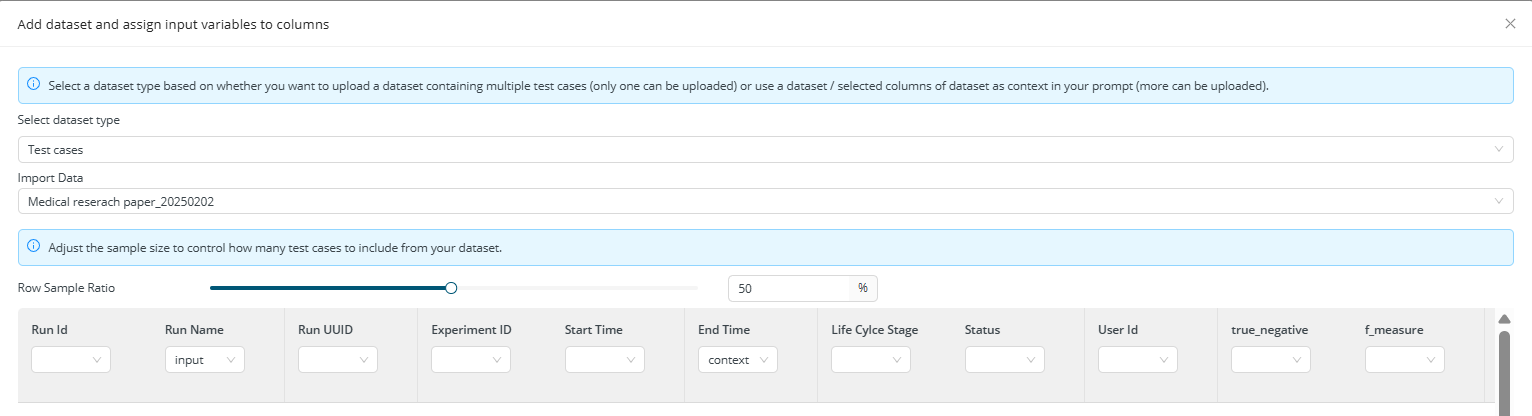Open the Run UUID column variable dropdown
The width and height of the screenshot is (1532, 416).
[x=338, y=360]
